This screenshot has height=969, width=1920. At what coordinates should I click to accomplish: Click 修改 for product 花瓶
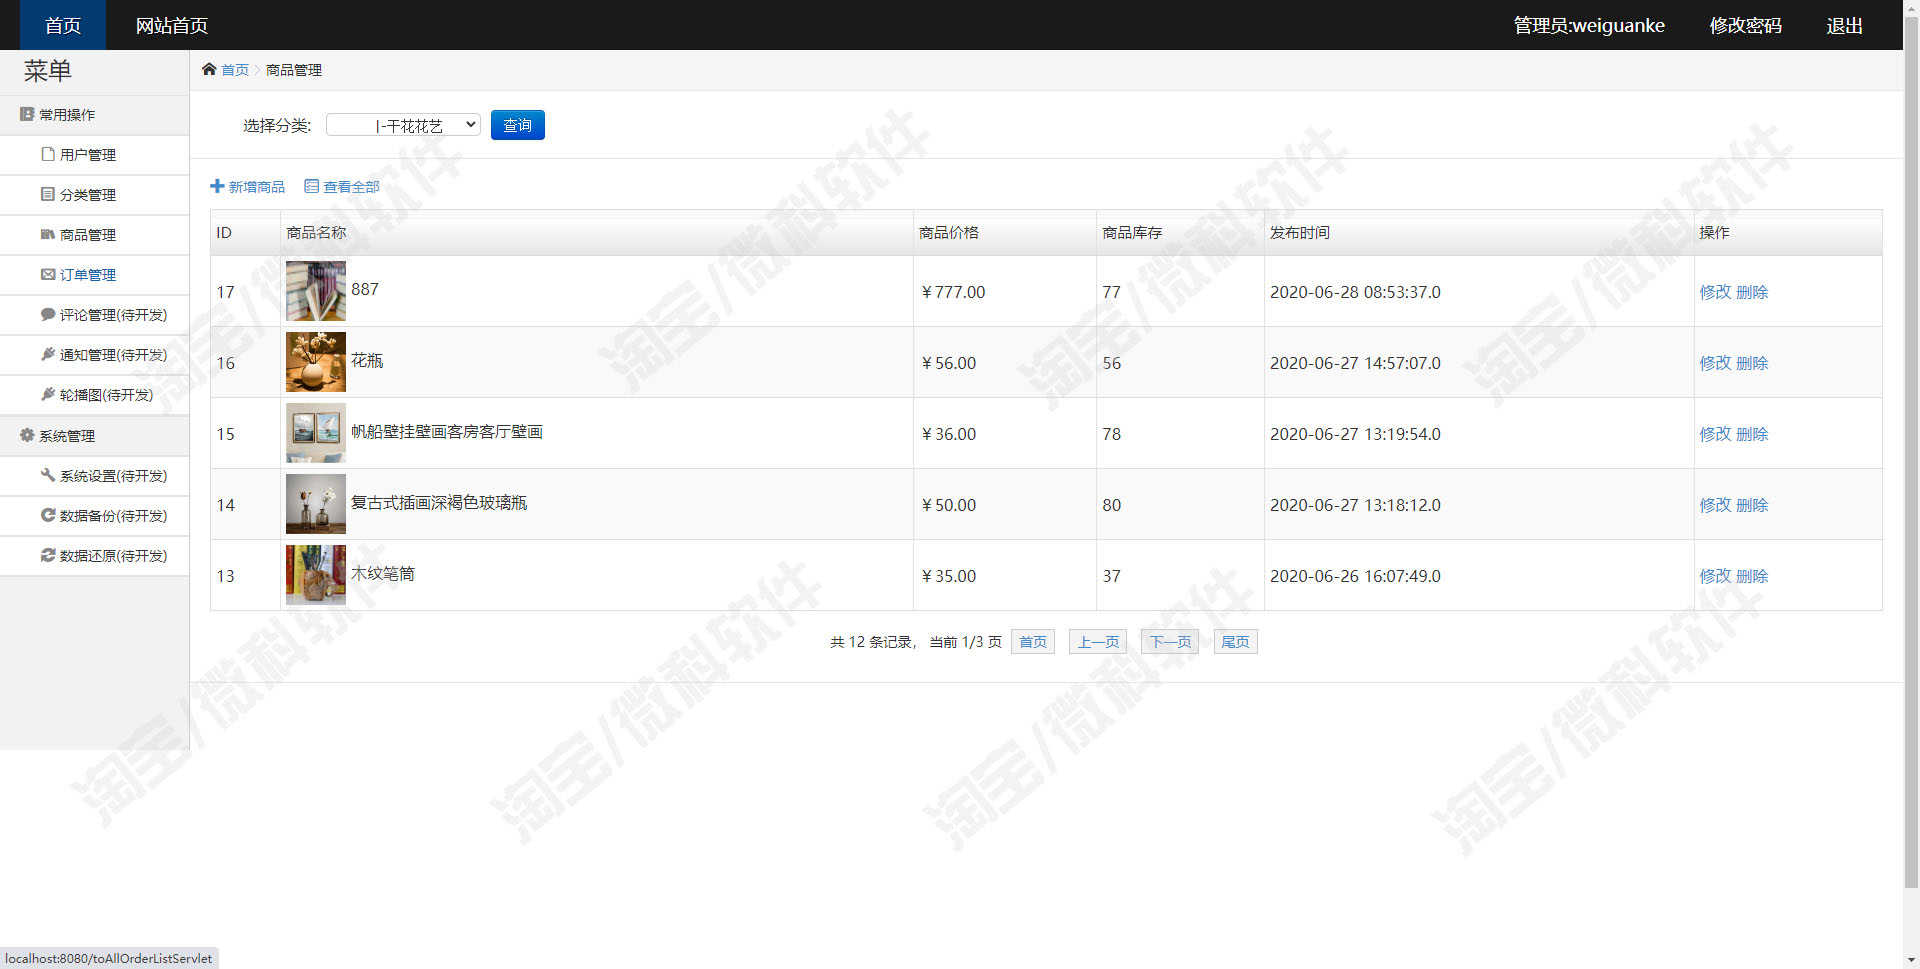pos(1715,363)
